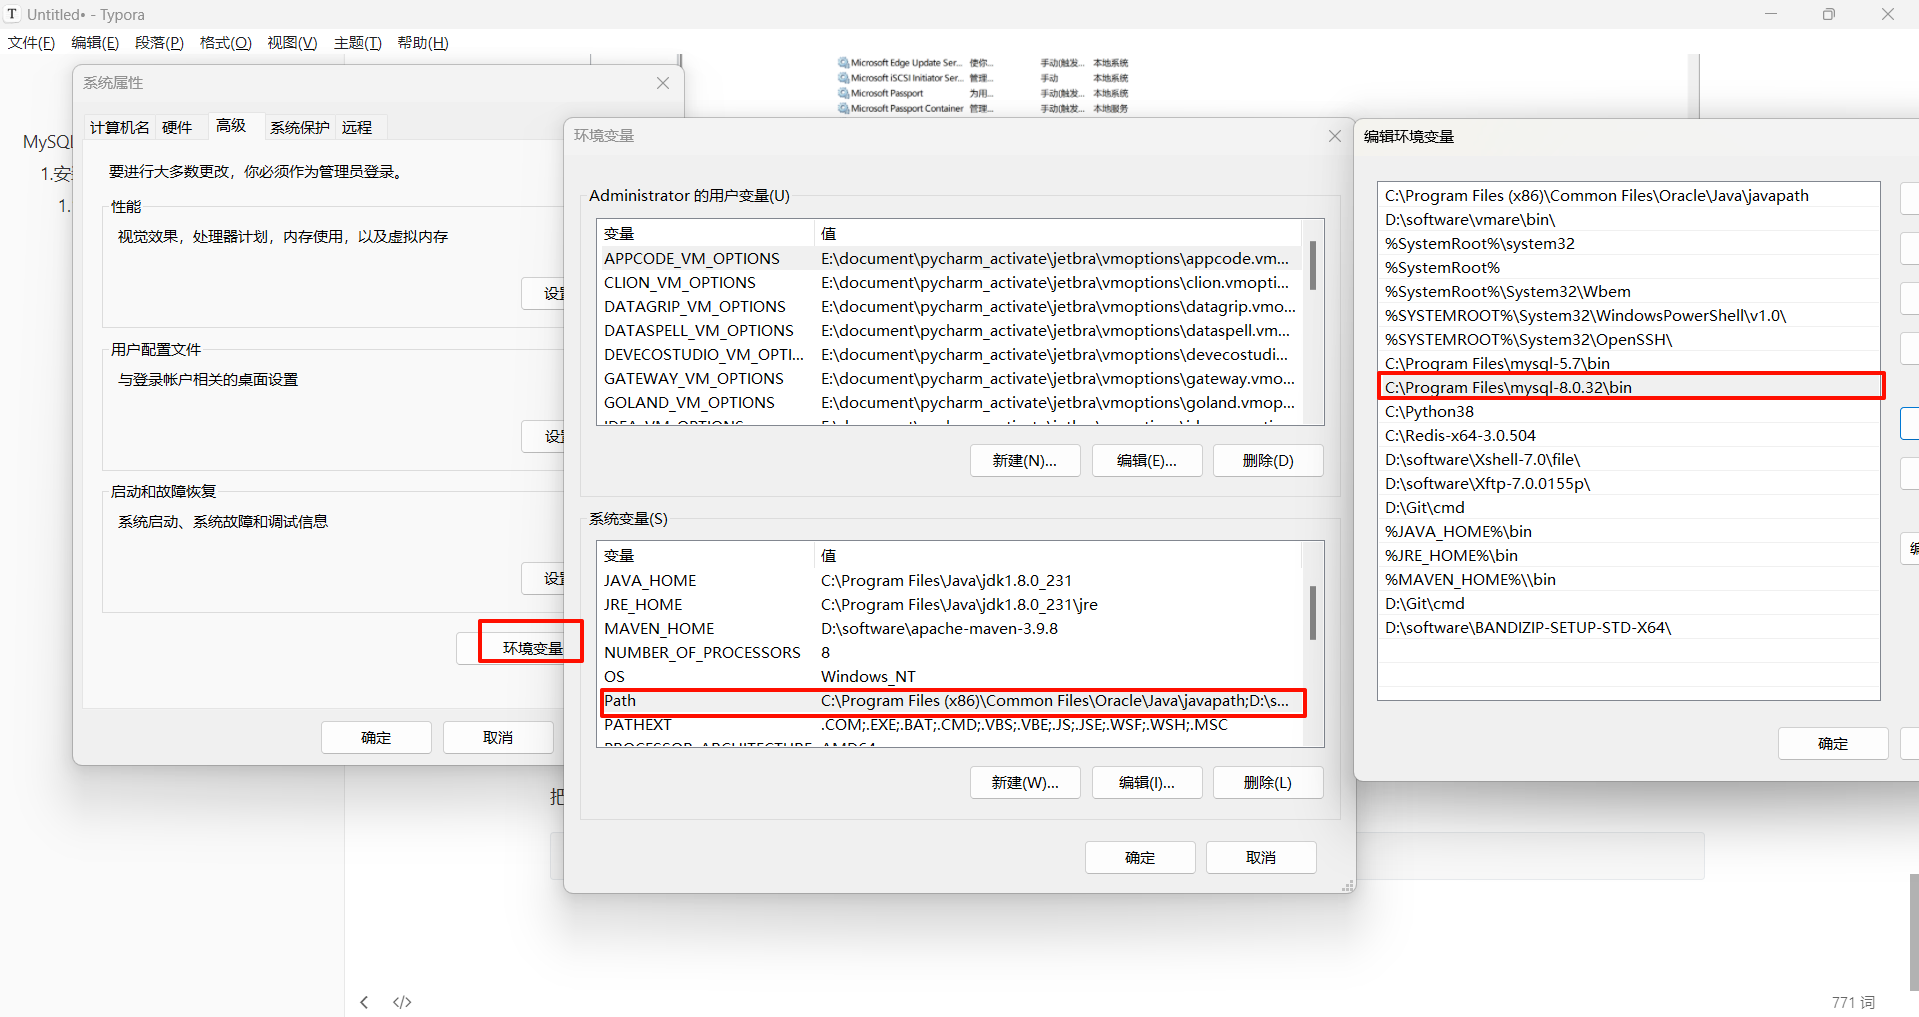
Task: Click 编辑(E)... under the user variables list
Action: pyautogui.click(x=1147, y=461)
